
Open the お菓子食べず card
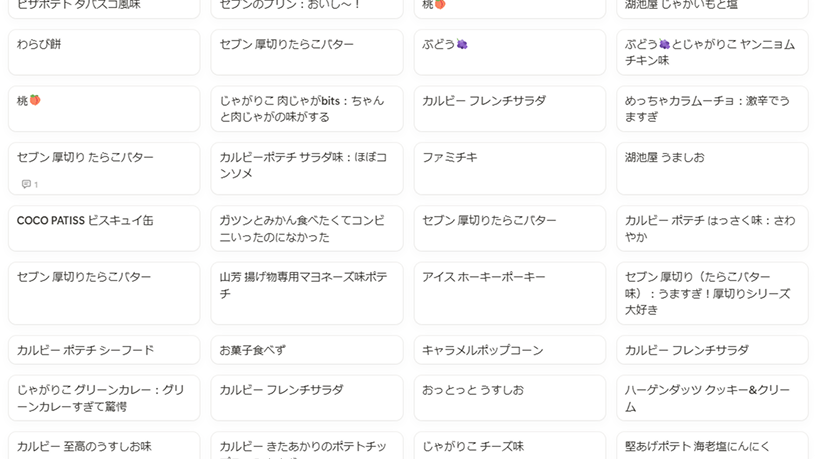[306, 350]
